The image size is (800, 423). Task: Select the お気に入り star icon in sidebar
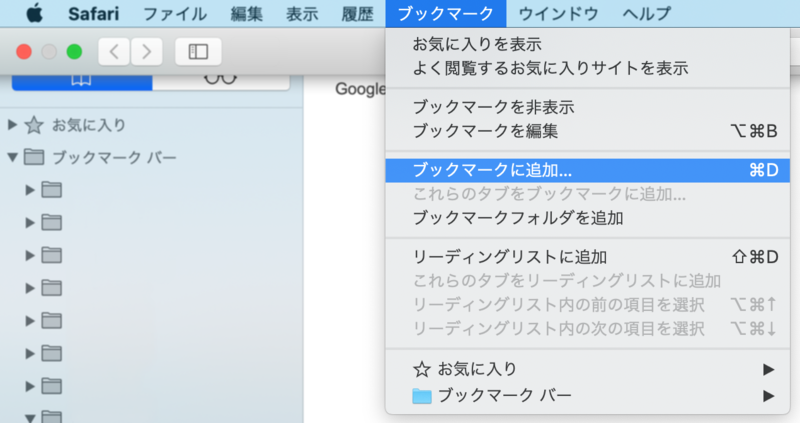tap(34, 125)
